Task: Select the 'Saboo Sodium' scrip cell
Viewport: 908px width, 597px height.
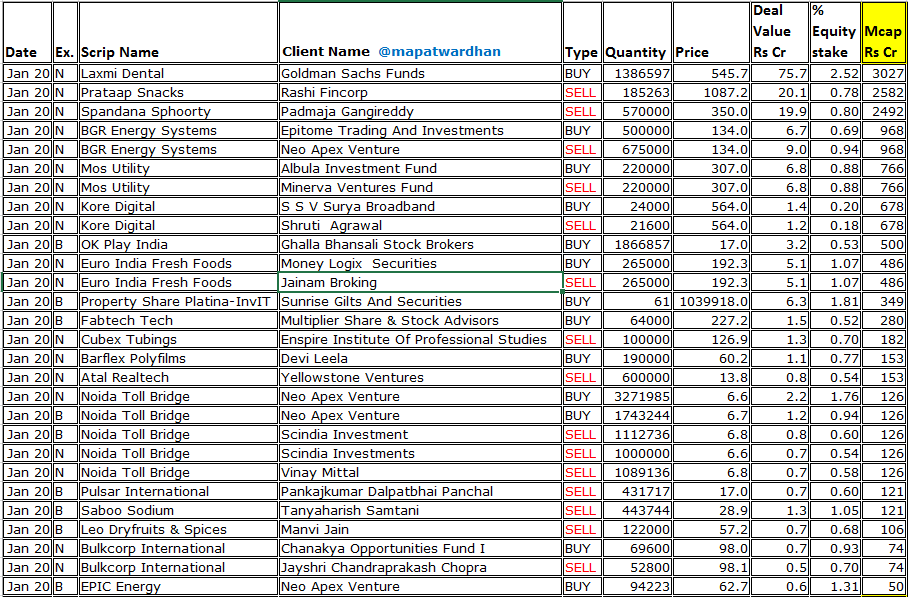Action: pyautogui.click(x=178, y=511)
